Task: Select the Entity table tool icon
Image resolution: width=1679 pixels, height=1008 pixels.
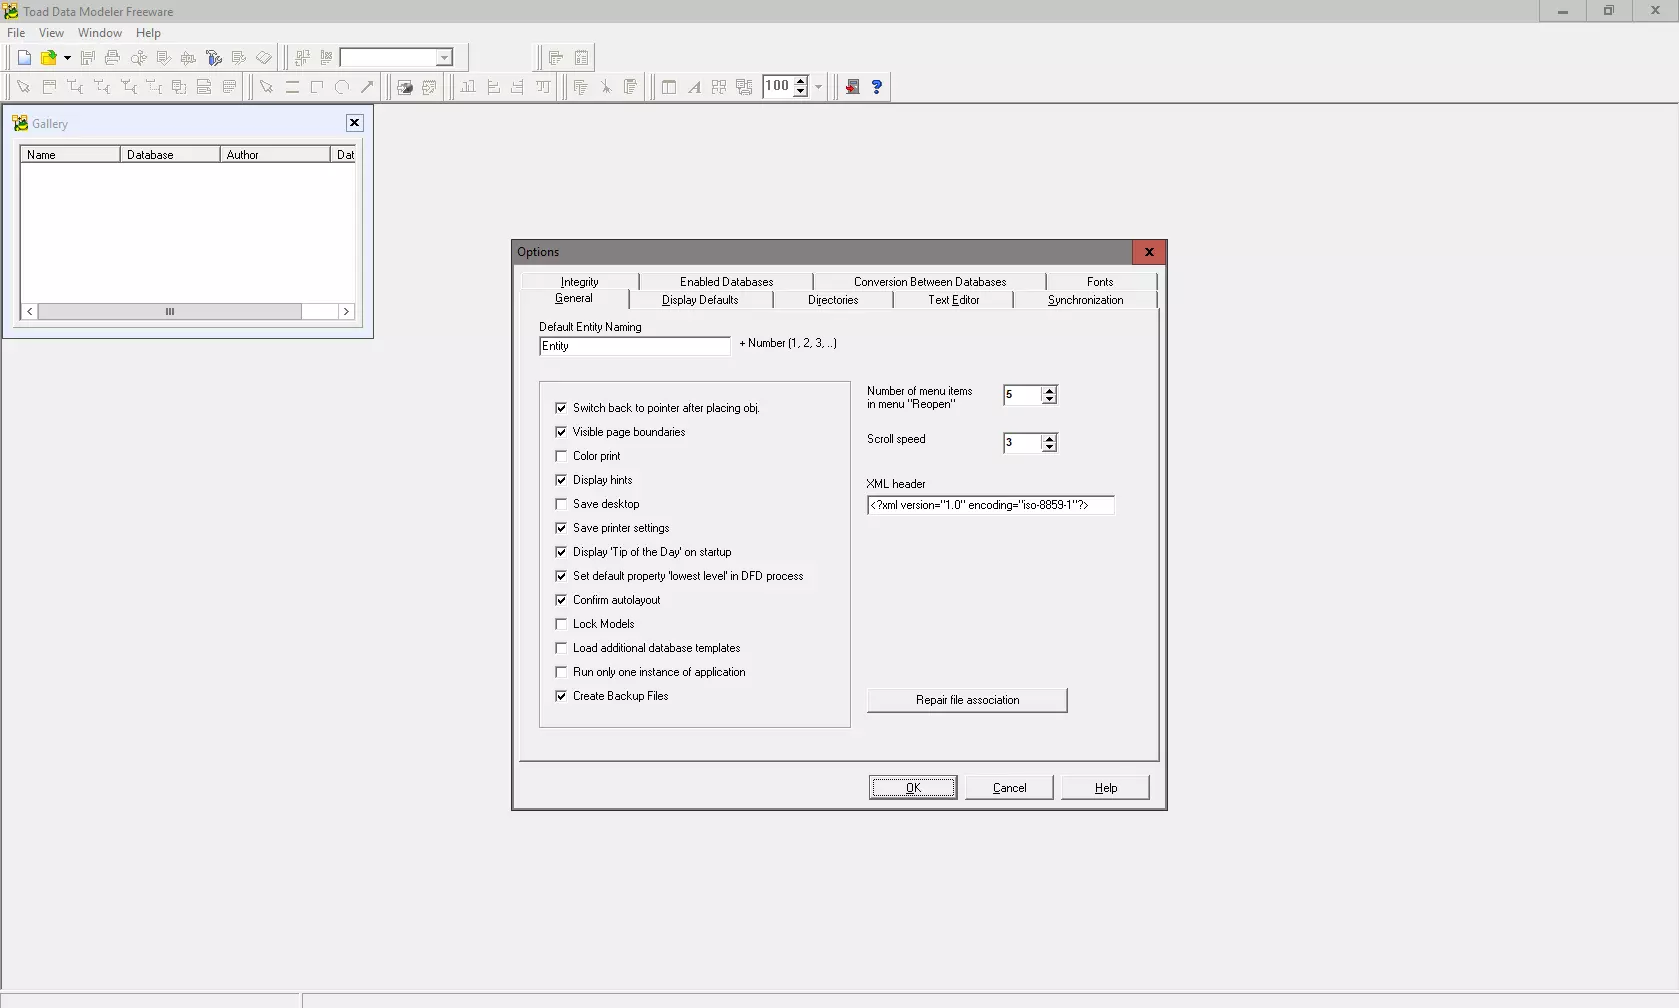Action: click(x=49, y=87)
